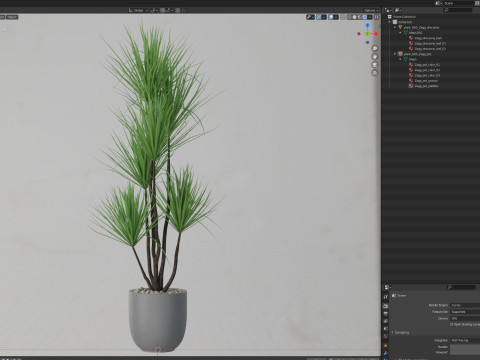
Task: Open the Options dropdown in header
Action: (371, 10)
